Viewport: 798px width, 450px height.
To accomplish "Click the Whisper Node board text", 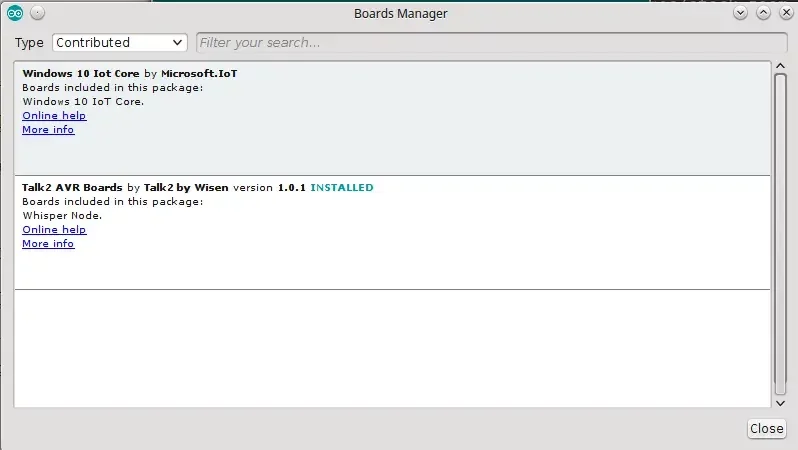I will [x=62, y=216].
